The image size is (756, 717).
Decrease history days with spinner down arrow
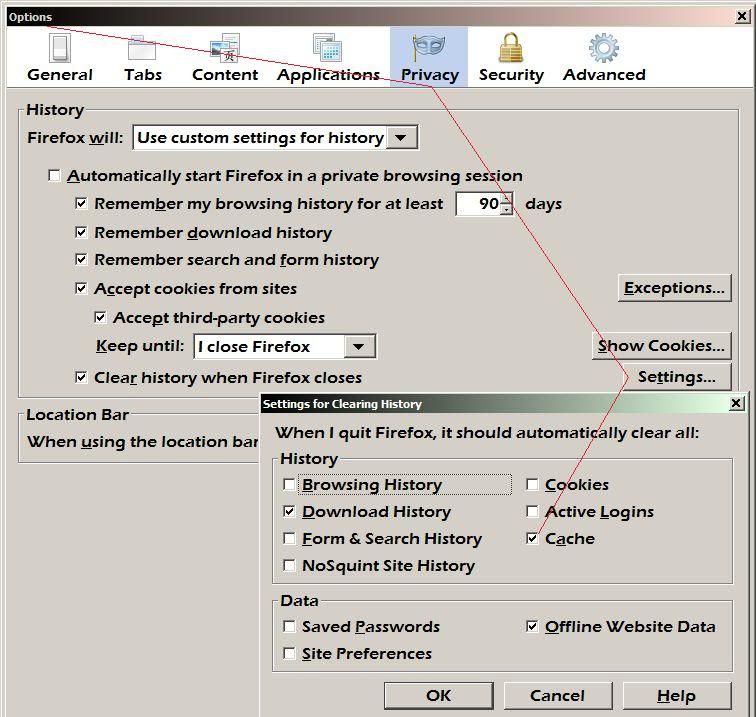(506, 209)
